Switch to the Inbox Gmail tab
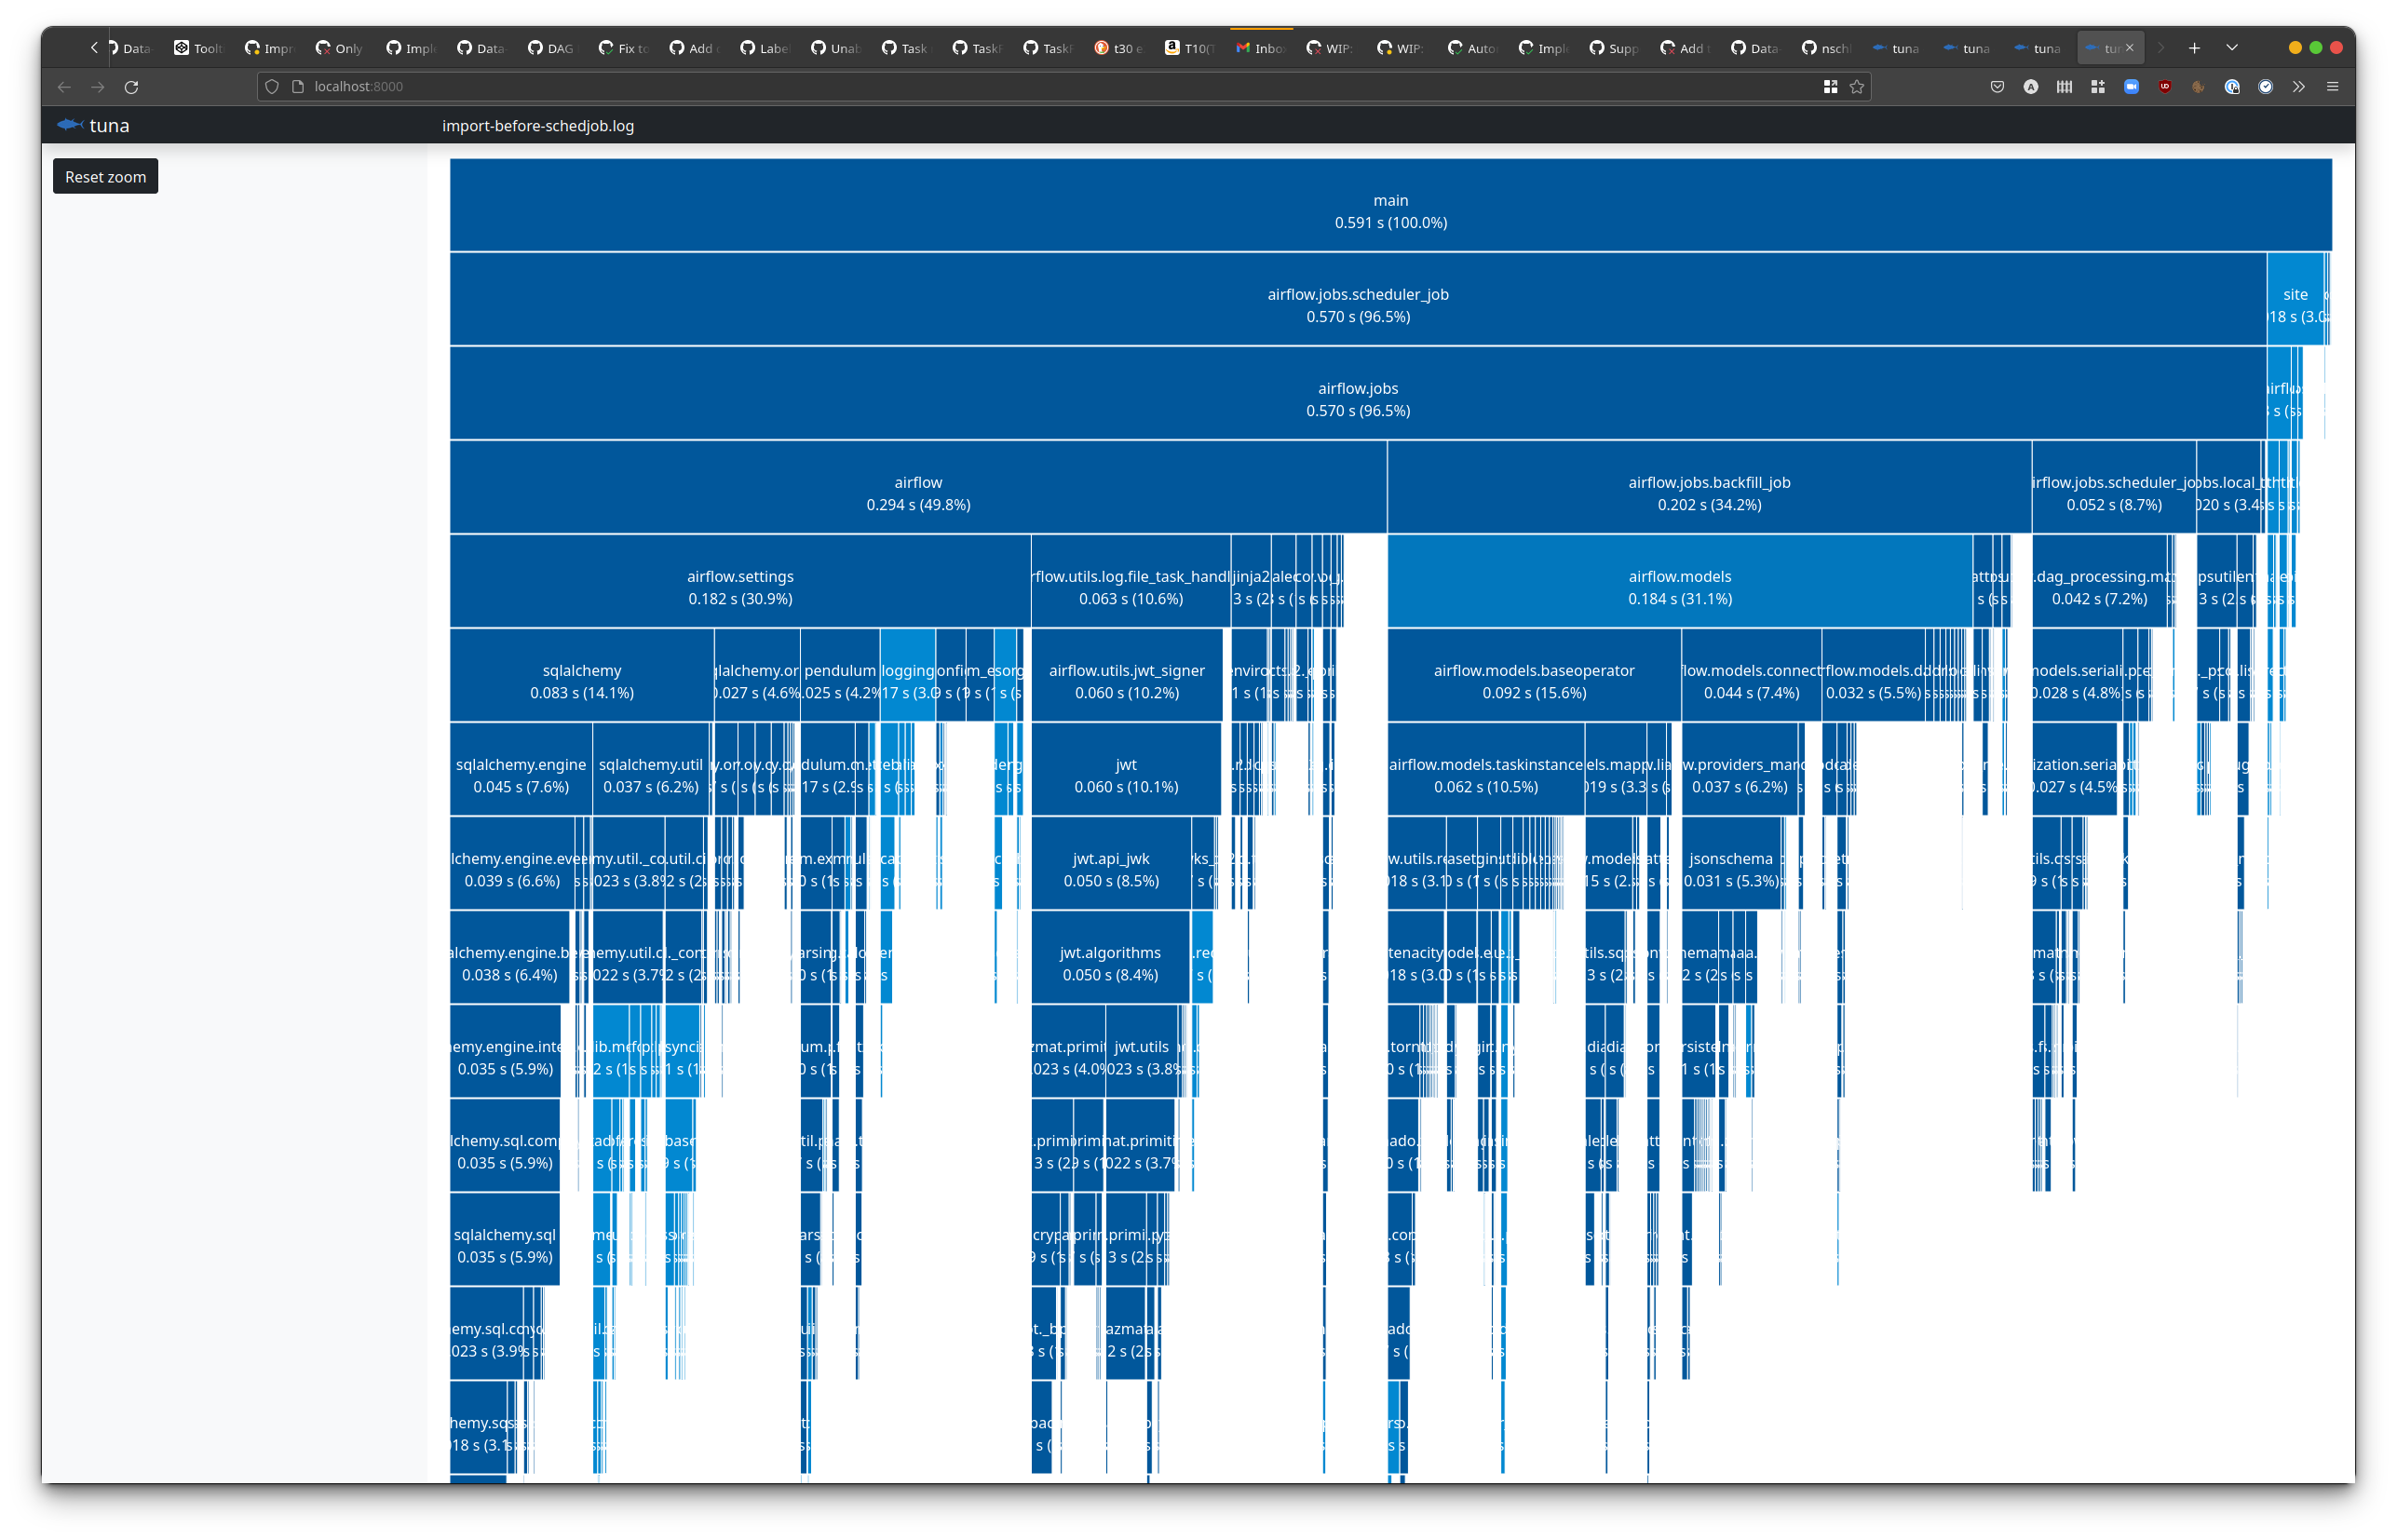 tap(1261, 48)
